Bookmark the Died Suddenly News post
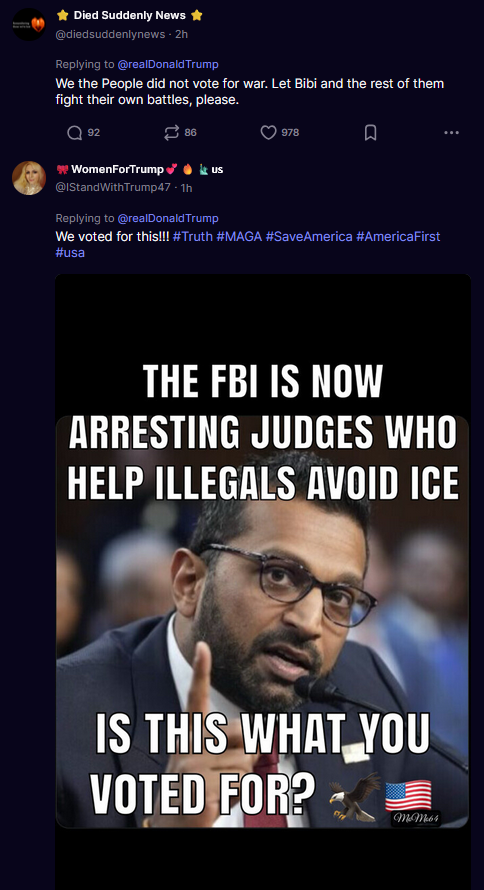Image resolution: width=484 pixels, height=890 pixels. 370,133
